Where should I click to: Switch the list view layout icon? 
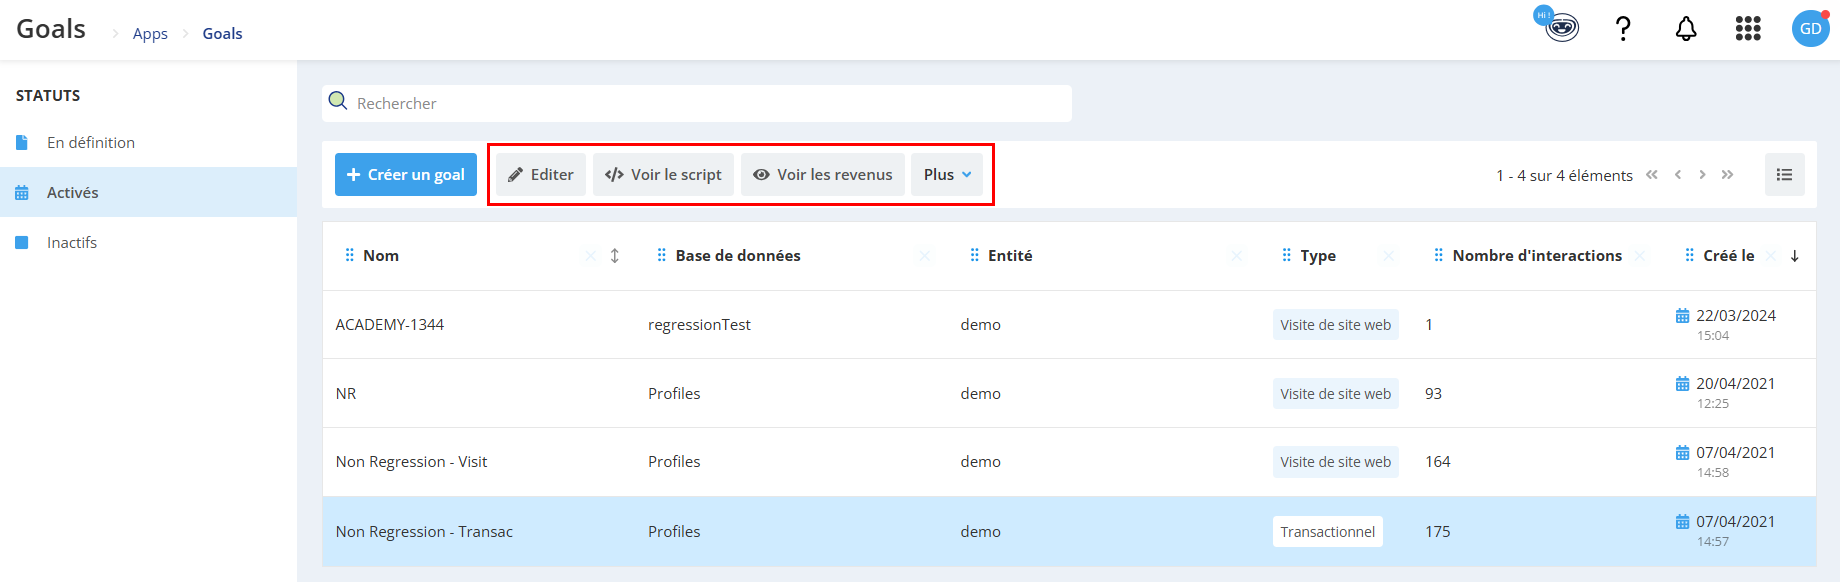1785,175
